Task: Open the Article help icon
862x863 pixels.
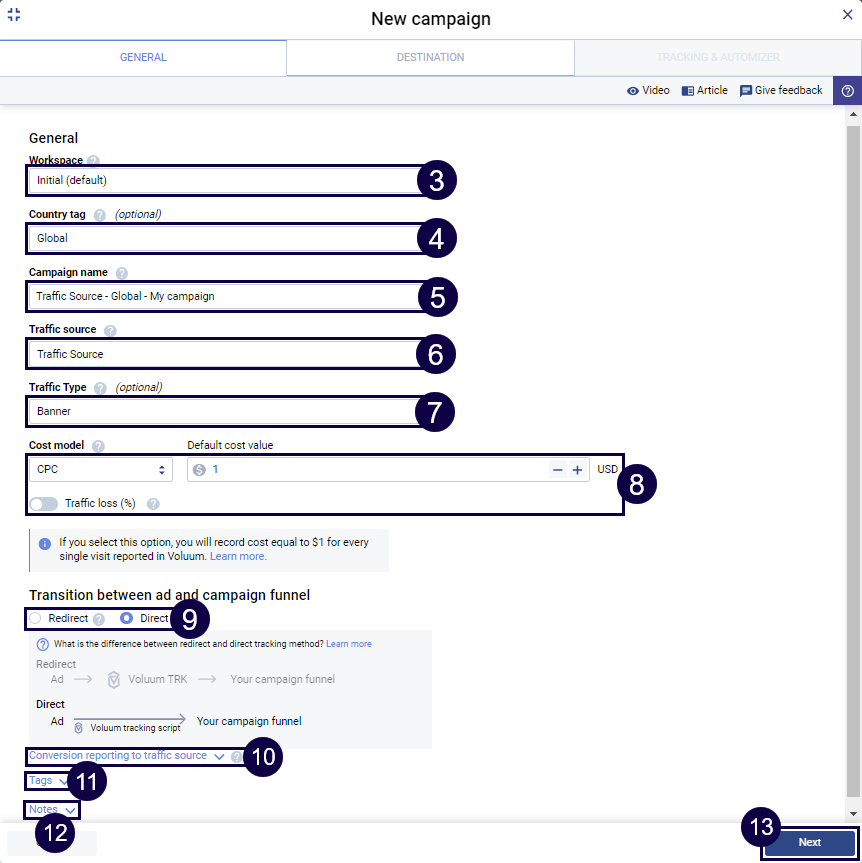Action: pos(688,91)
